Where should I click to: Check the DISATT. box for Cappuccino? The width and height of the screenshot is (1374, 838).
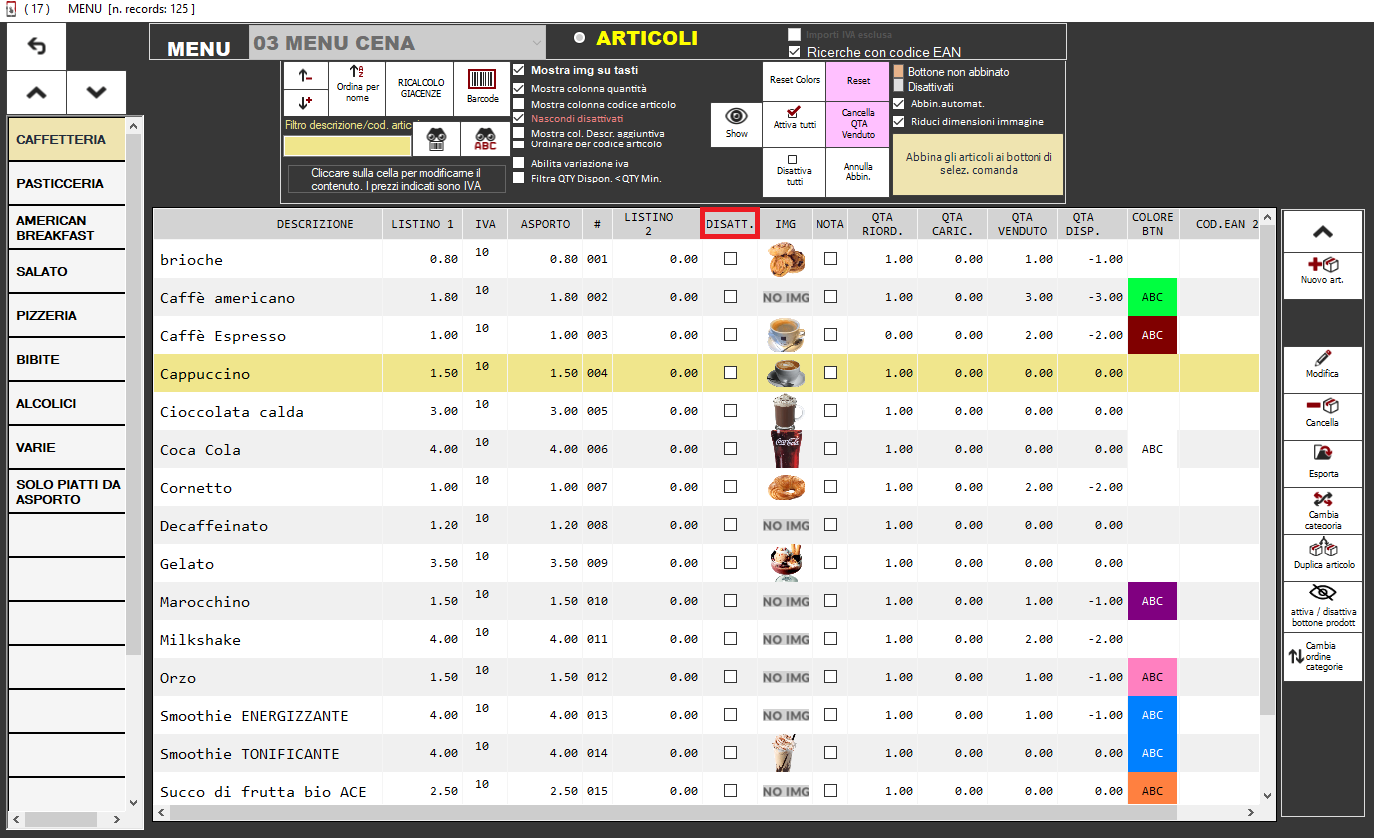click(x=730, y=373)
